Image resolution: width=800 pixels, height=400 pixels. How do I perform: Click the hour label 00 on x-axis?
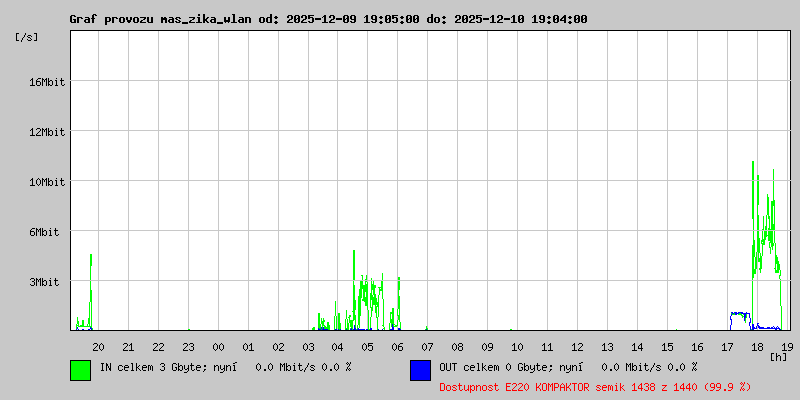click(218, 347)
